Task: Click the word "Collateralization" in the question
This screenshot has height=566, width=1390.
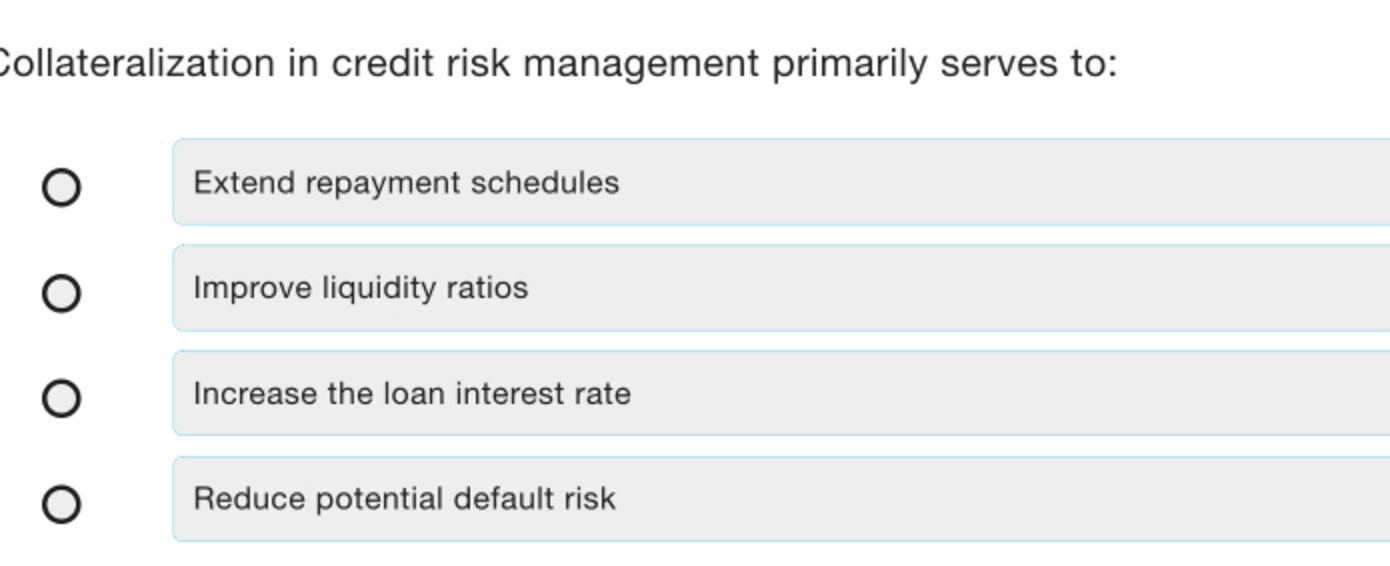Action: point(136,64)
